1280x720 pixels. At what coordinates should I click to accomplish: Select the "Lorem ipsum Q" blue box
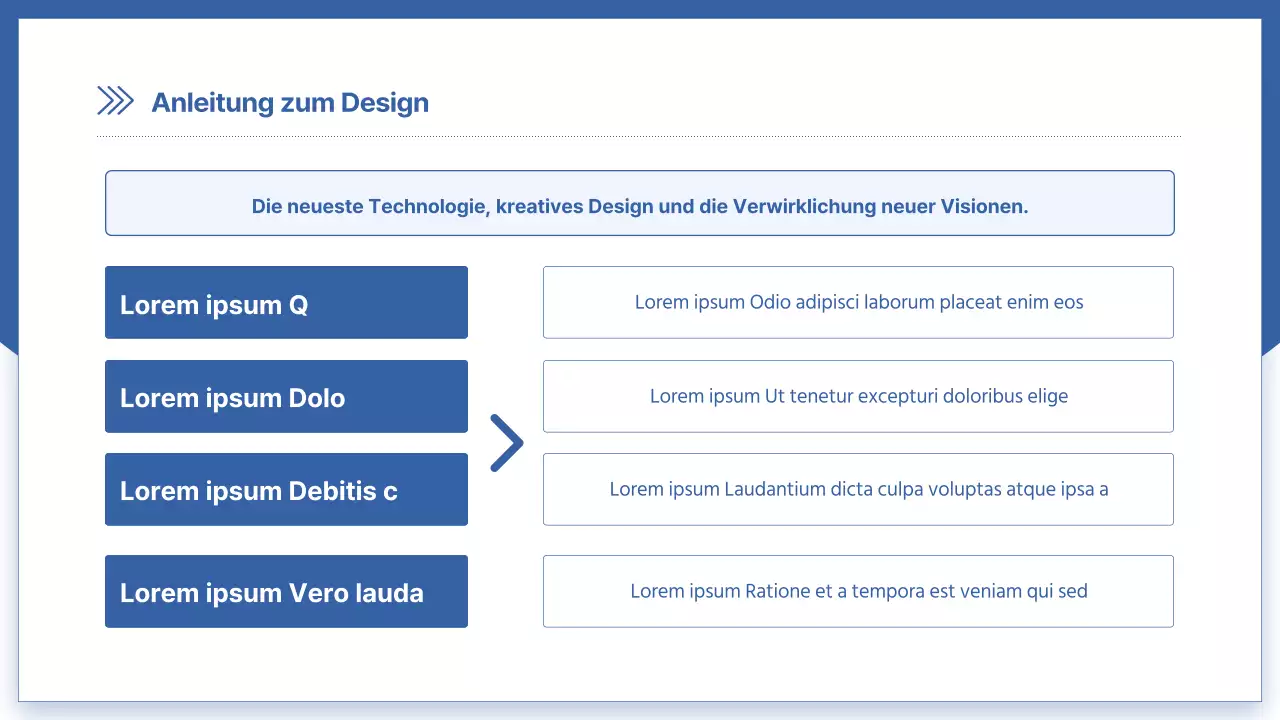point(286,303)
